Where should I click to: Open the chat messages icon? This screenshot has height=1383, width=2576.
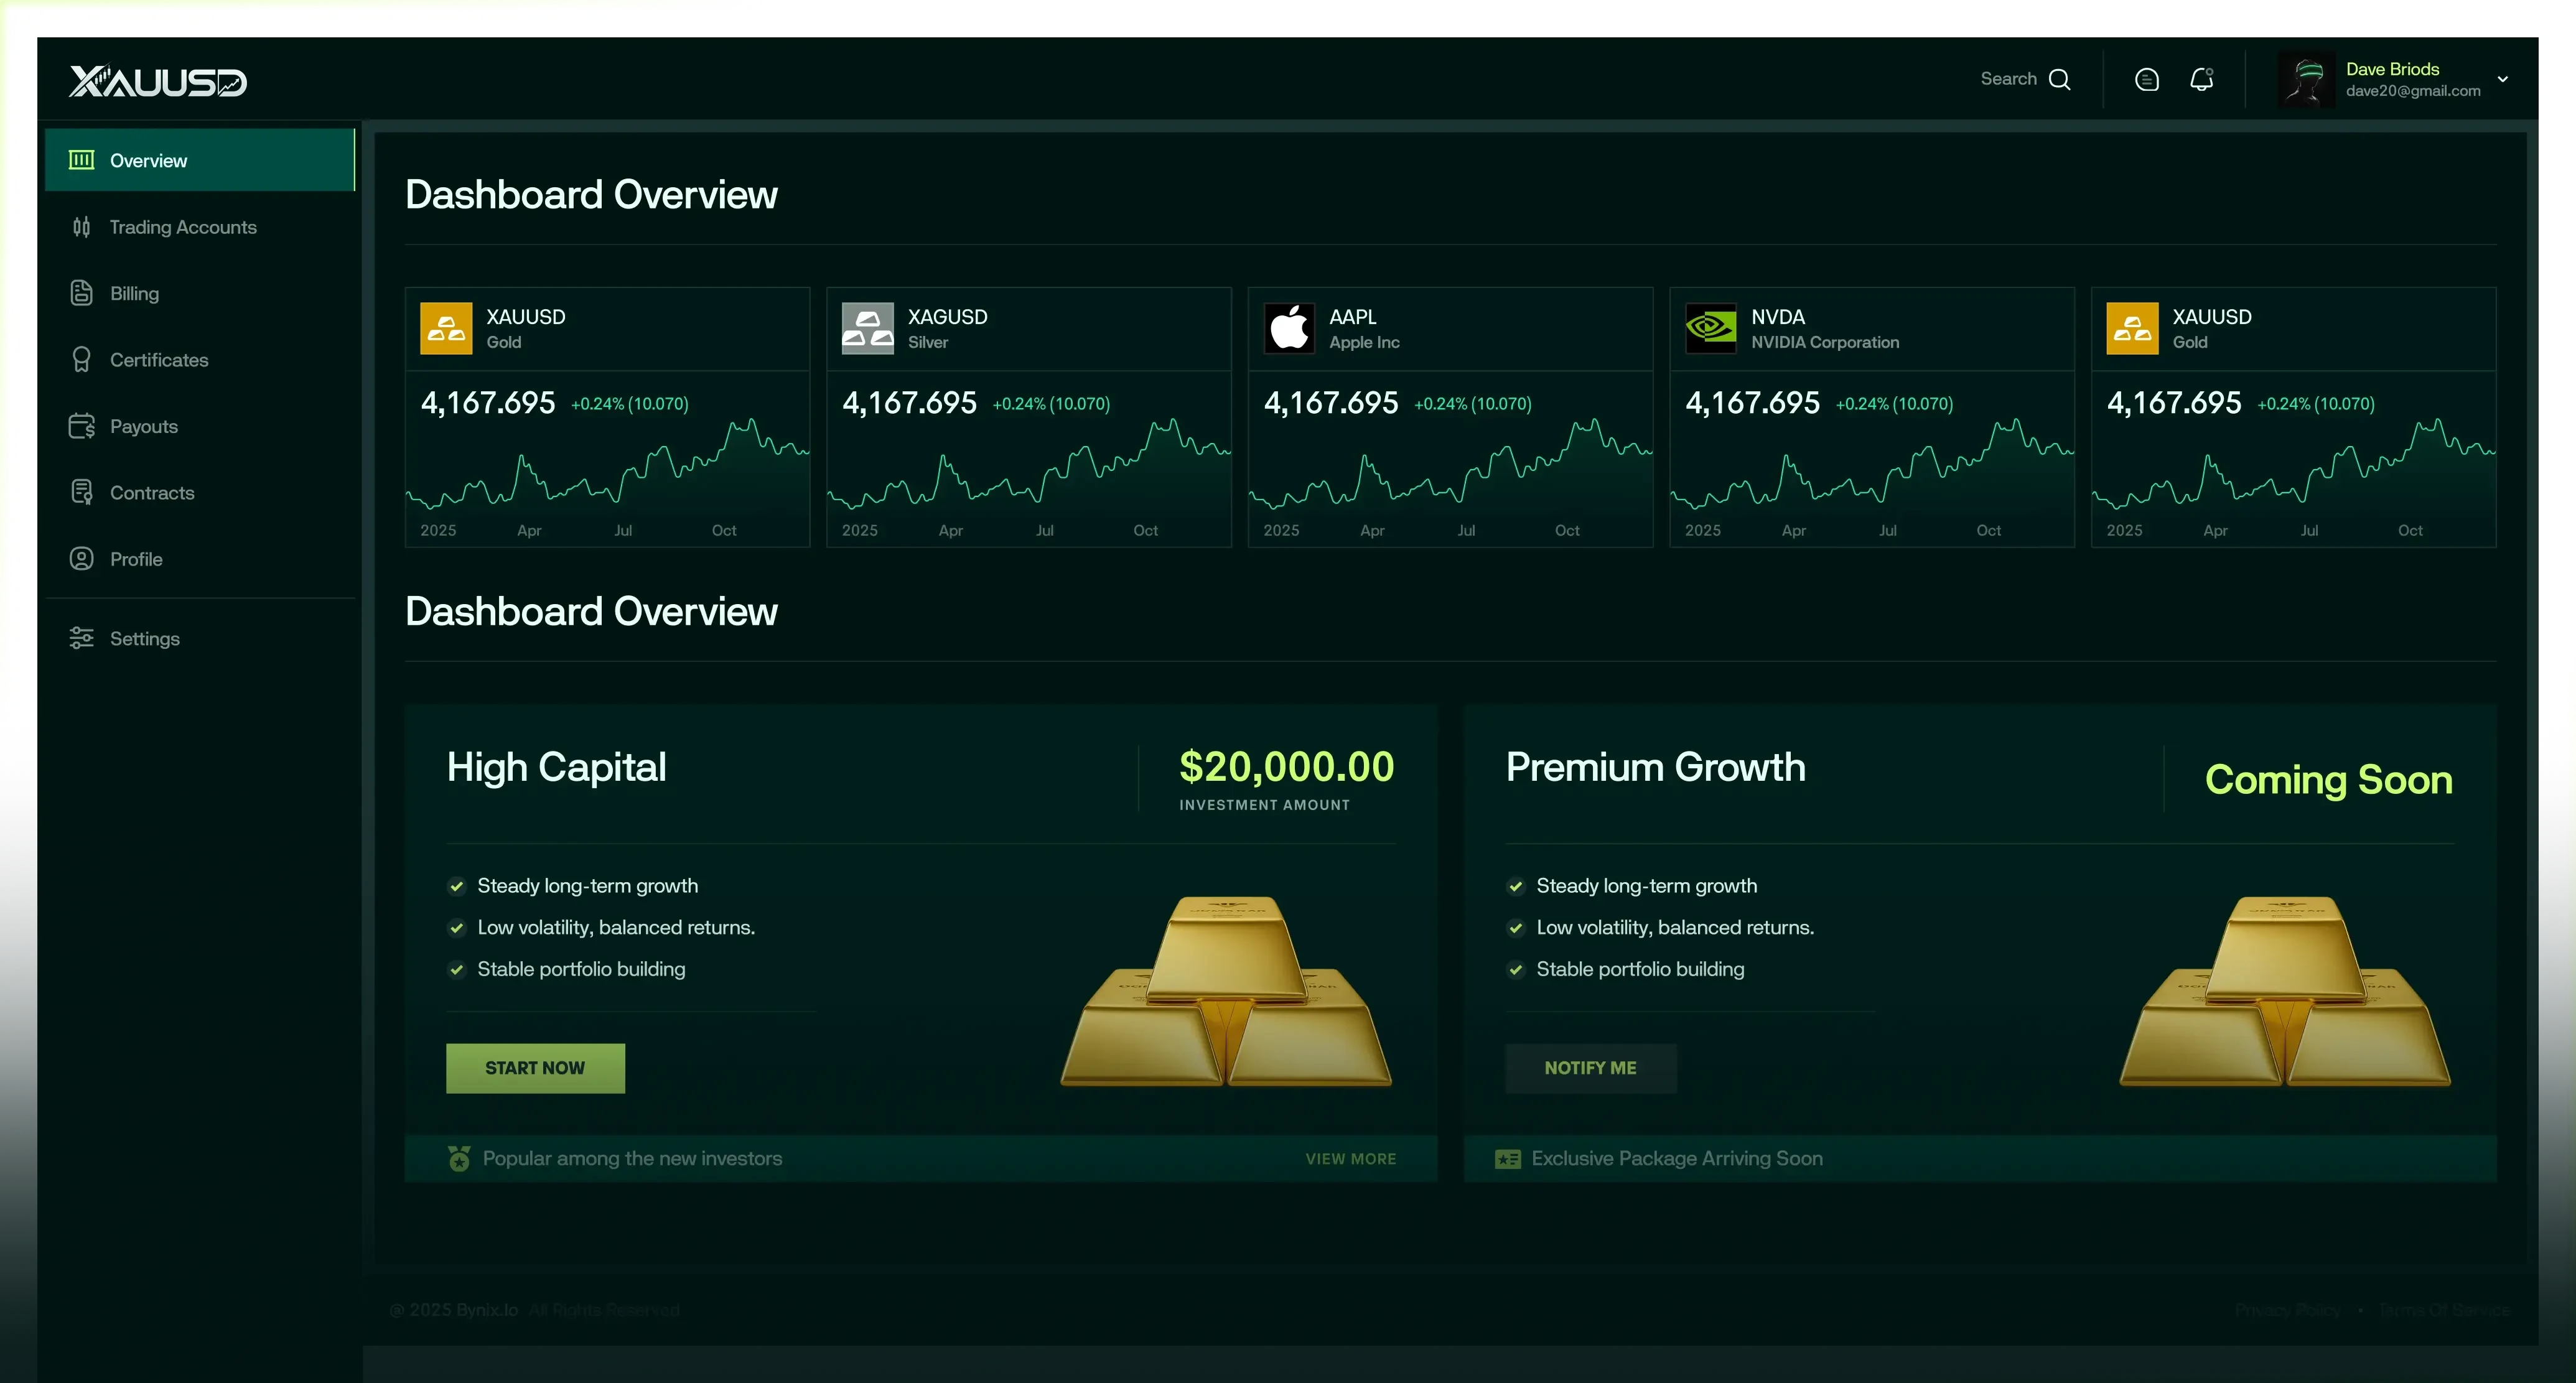point(2146,80)
